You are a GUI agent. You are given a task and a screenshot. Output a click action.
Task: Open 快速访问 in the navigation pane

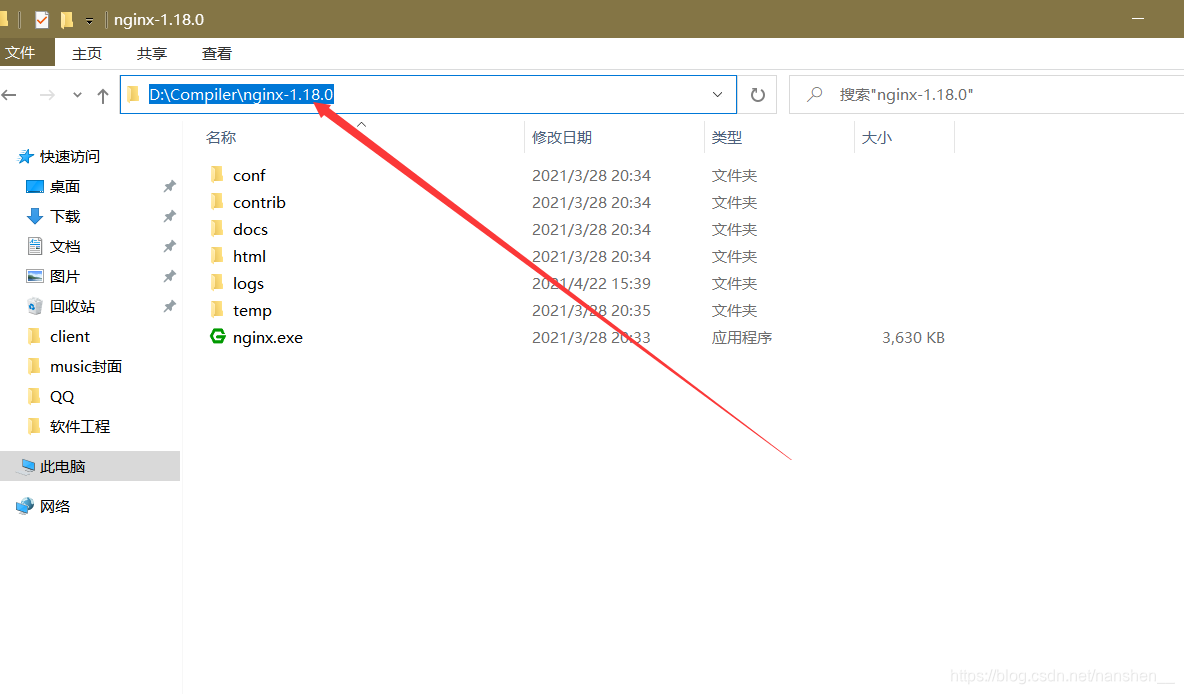pyautogui.click(x=69, y=156)
